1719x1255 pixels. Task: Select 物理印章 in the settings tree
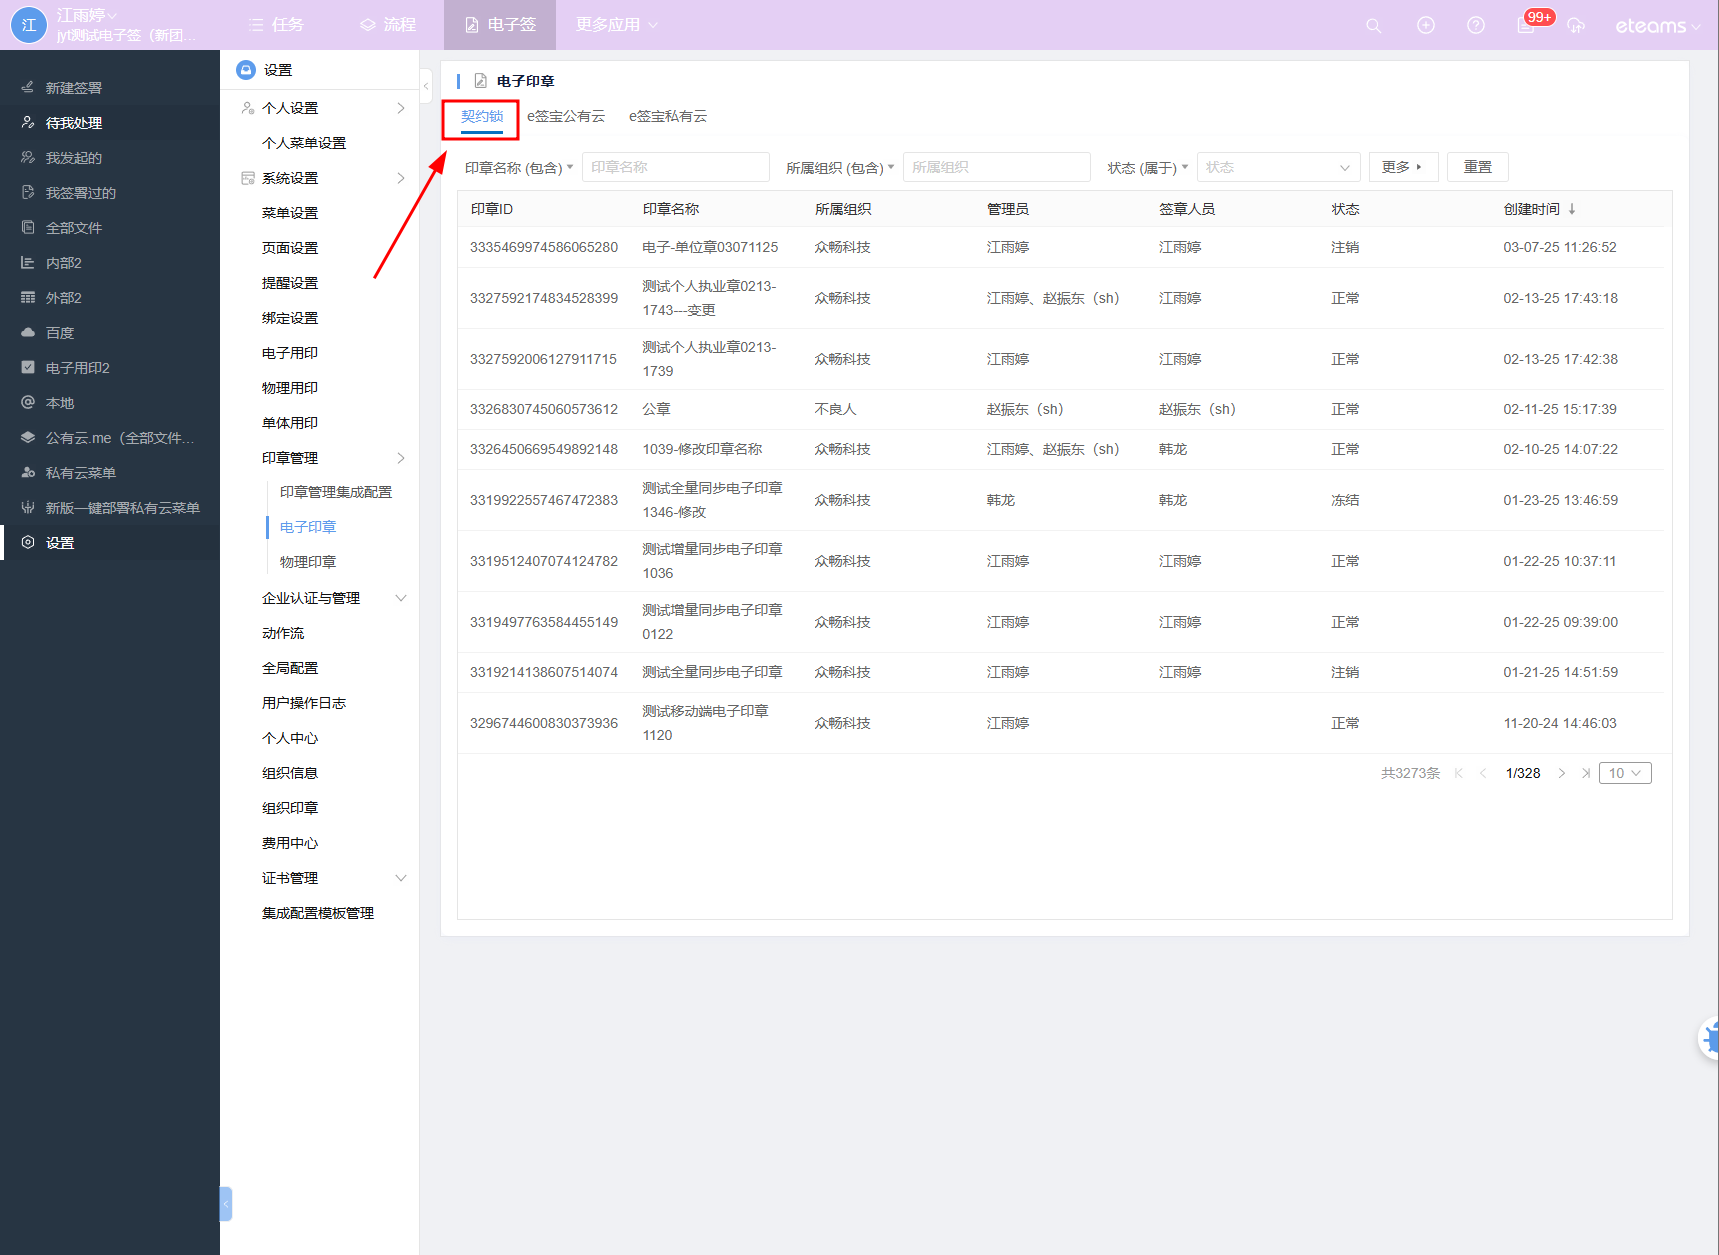[308, 562]
